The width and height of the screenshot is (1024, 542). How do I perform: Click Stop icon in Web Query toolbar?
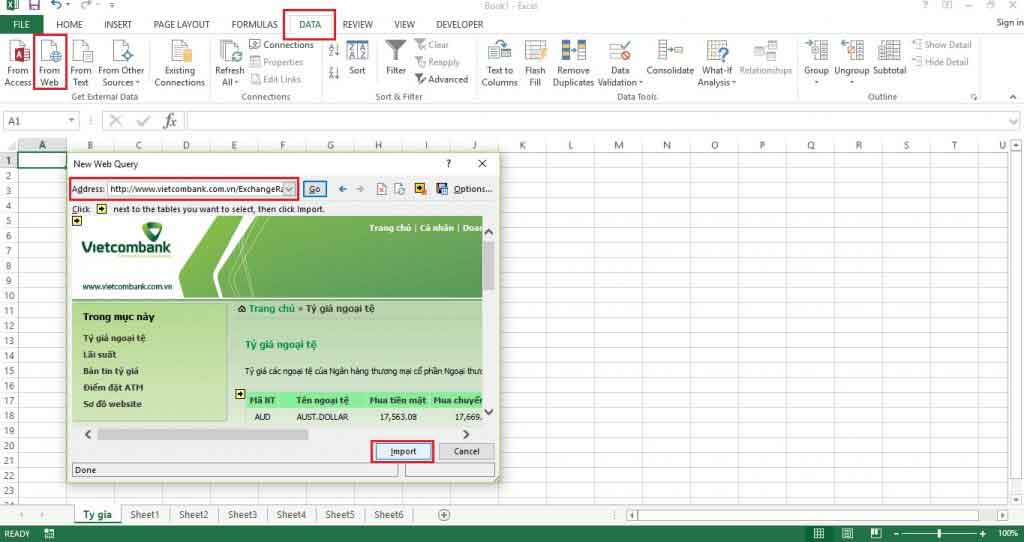coord(381,189)
